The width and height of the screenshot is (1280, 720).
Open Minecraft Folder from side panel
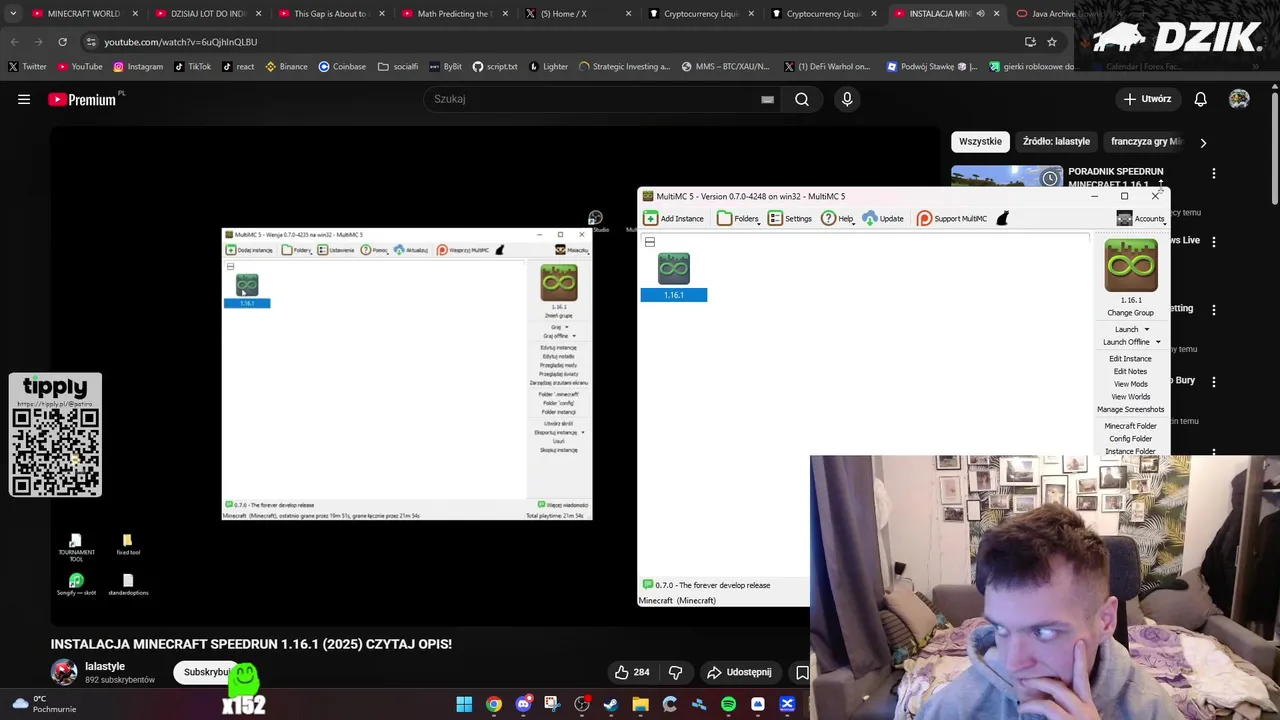(x=1130, y=426)
